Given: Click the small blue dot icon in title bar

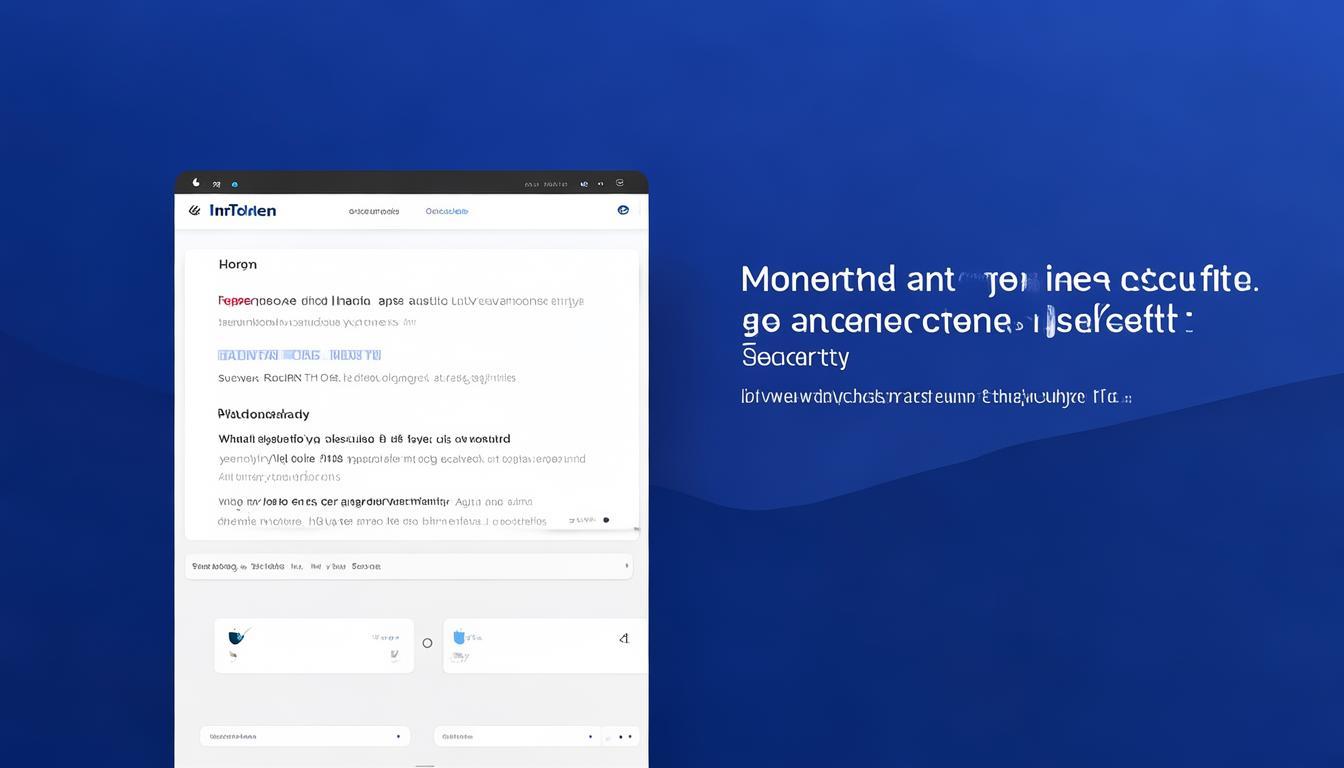Looking at the screenshot, I should (234, 184).
